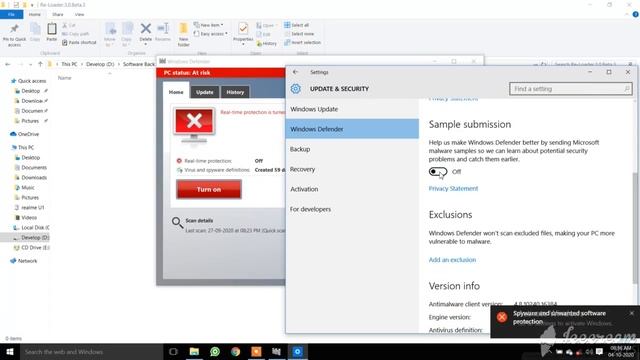Open the Privacy Statement link
640x360 pixels.
click(x=453, y=188)
